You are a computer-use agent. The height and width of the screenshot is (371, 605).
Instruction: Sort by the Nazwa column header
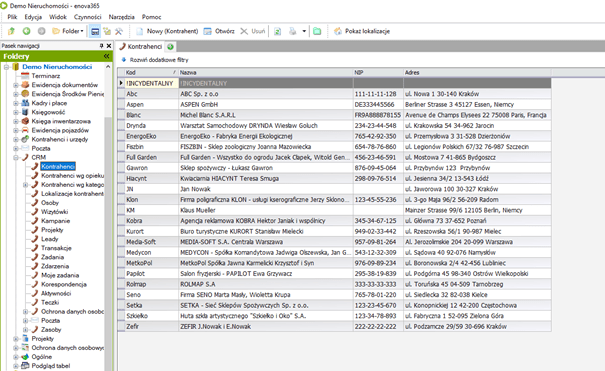pyautogui.click(x=265, y=73)
